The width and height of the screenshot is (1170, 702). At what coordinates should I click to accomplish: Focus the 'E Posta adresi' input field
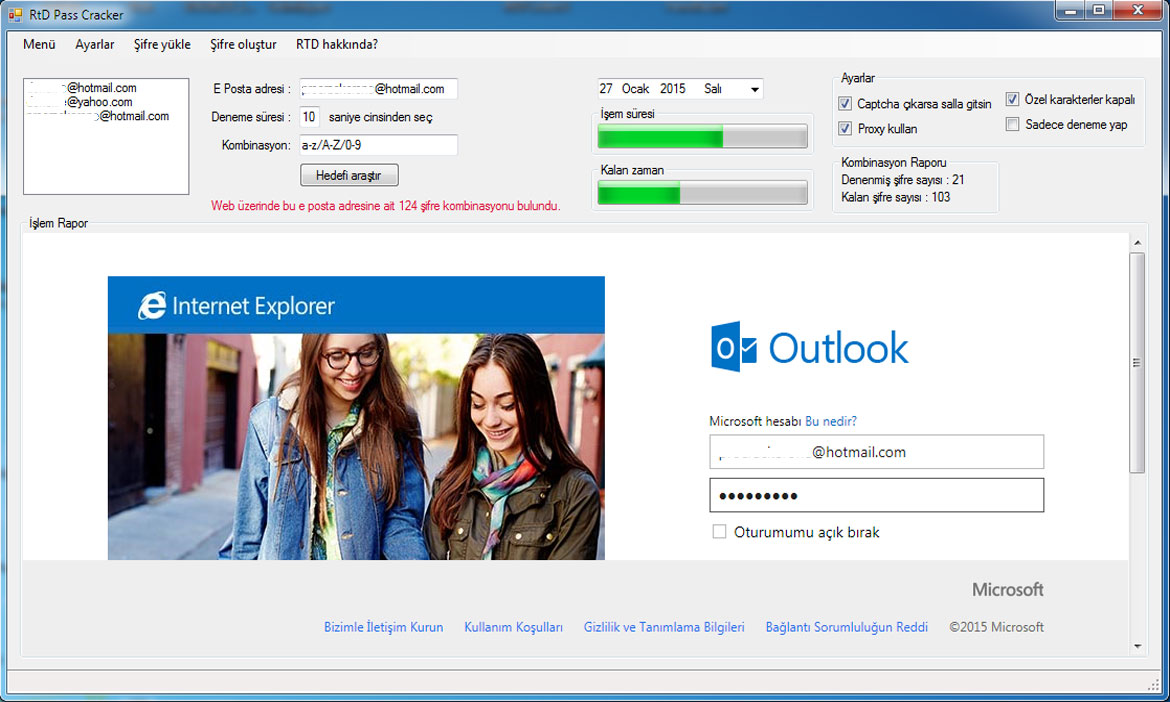[x=378, y=89]
